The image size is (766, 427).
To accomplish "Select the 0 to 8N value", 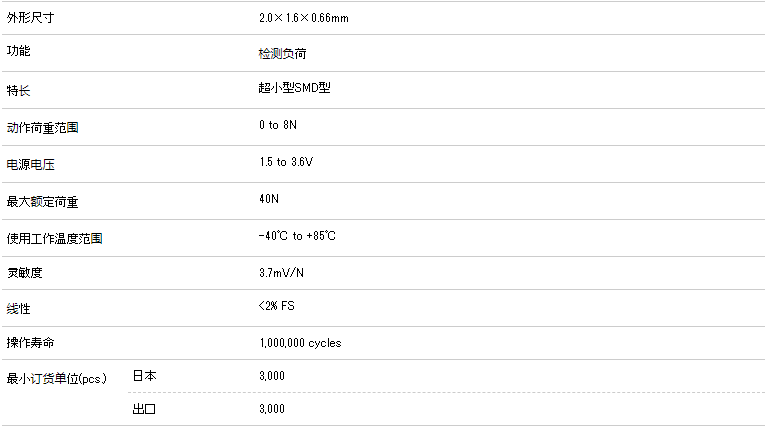I will pyautogui.click(x=276, y=125).
